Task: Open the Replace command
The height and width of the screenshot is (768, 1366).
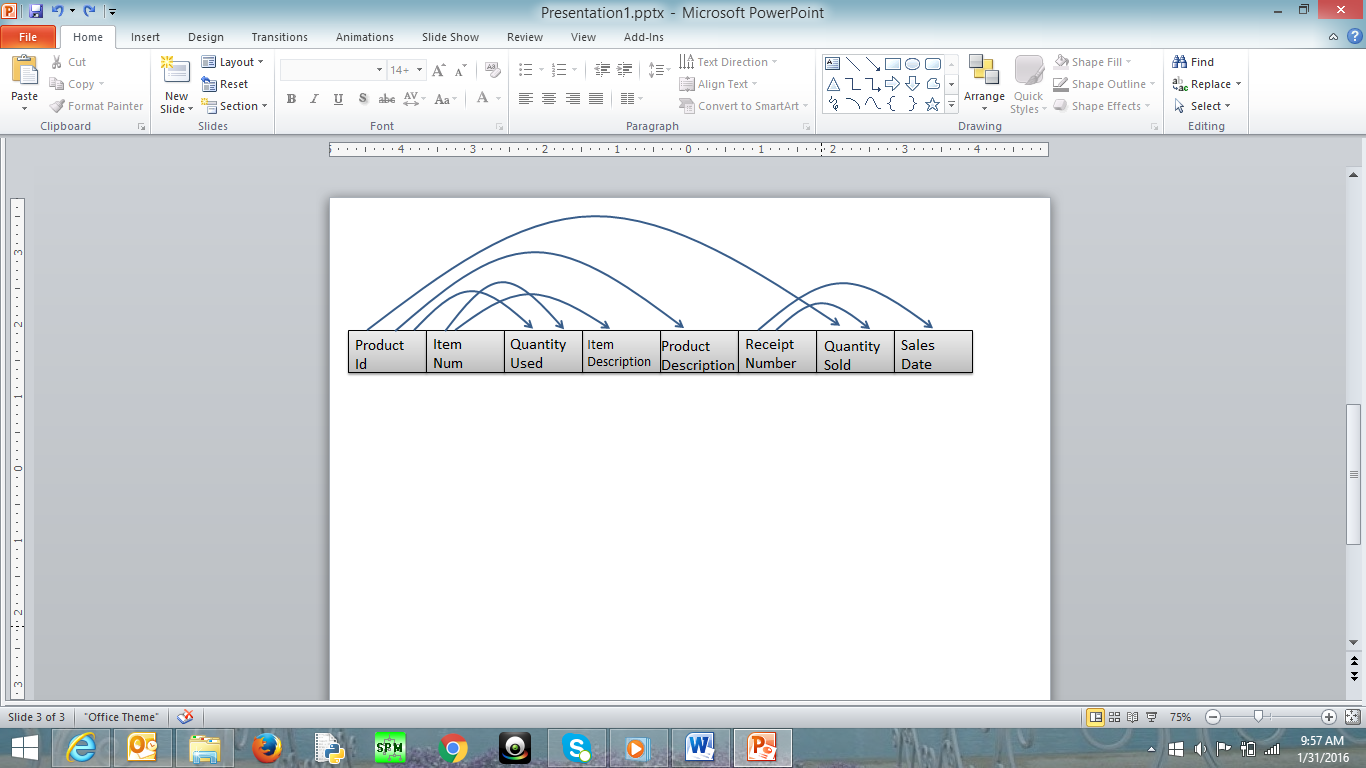Action: click(1207, 84)
